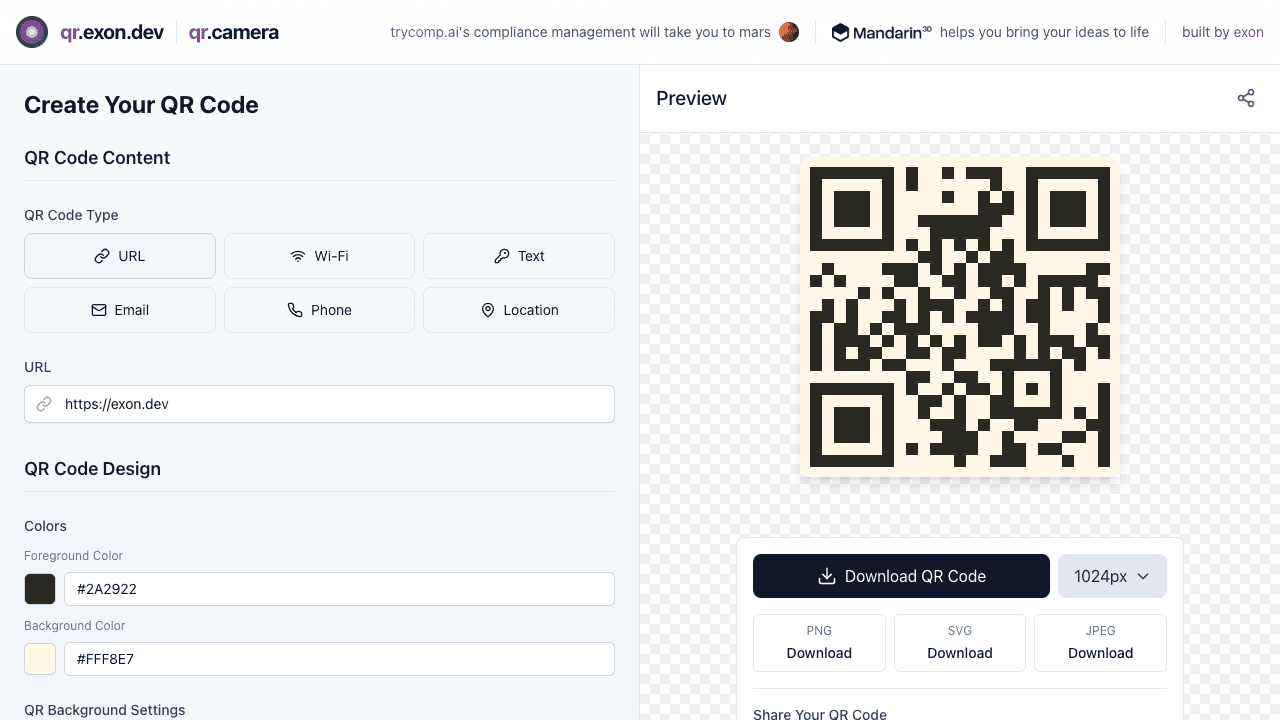Open the Background Color swatch picker
The image size is (1280, 720).
click(40, 659)
